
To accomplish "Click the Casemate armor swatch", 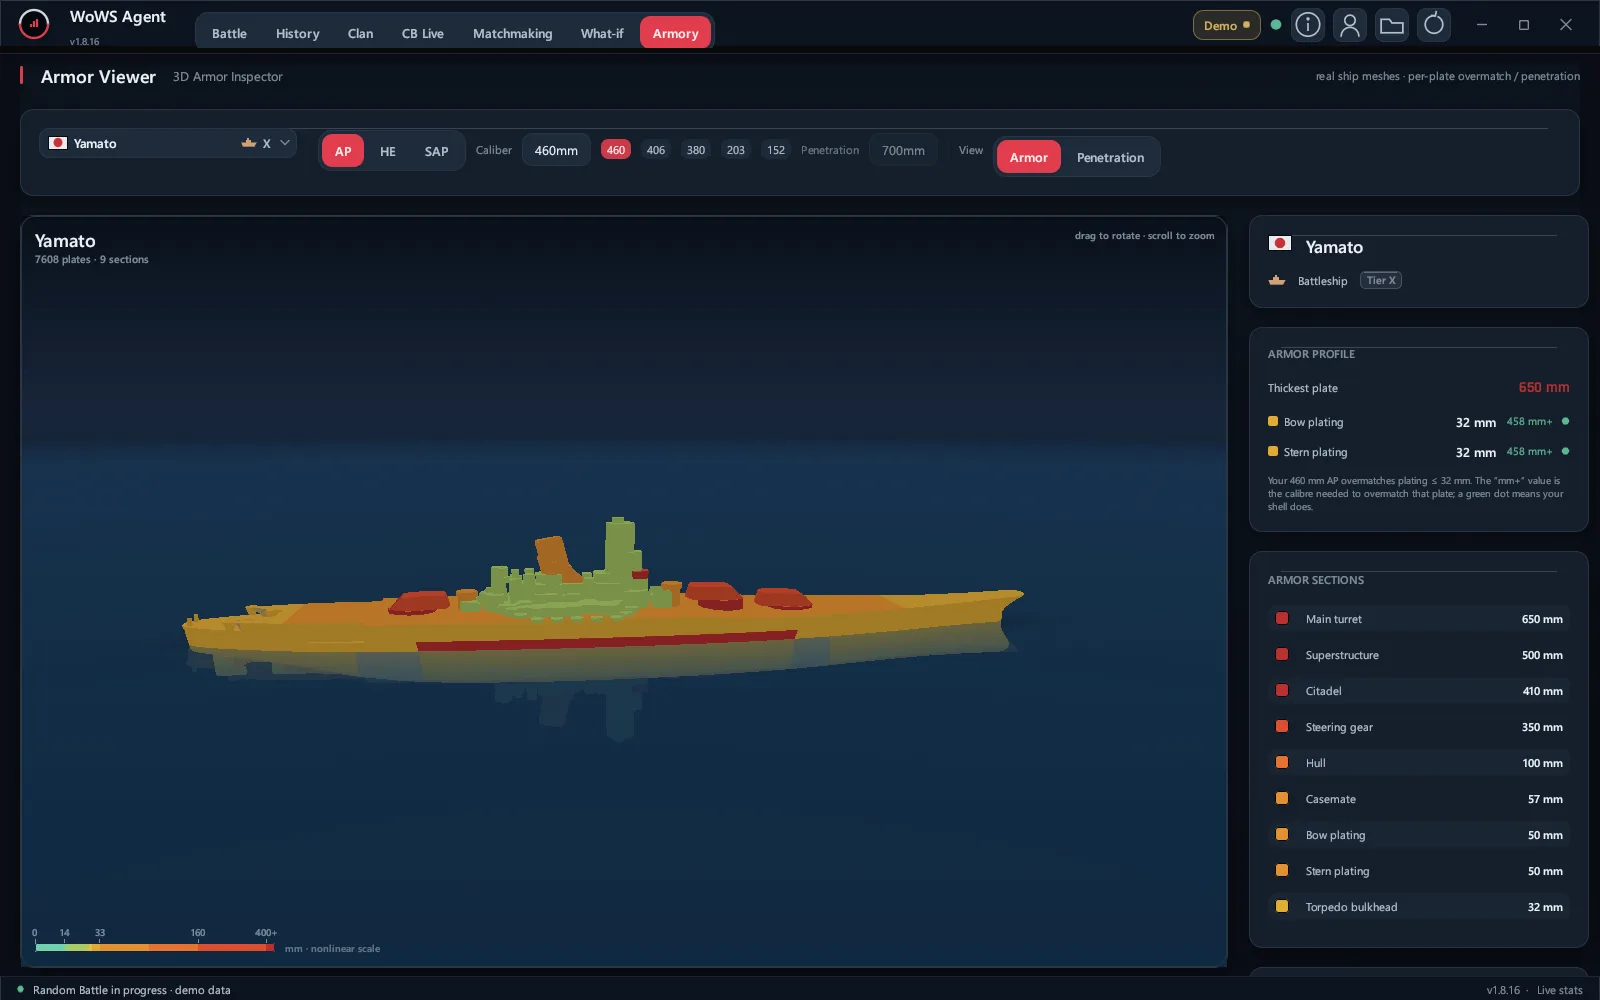I will click(x=1282, y=799).
